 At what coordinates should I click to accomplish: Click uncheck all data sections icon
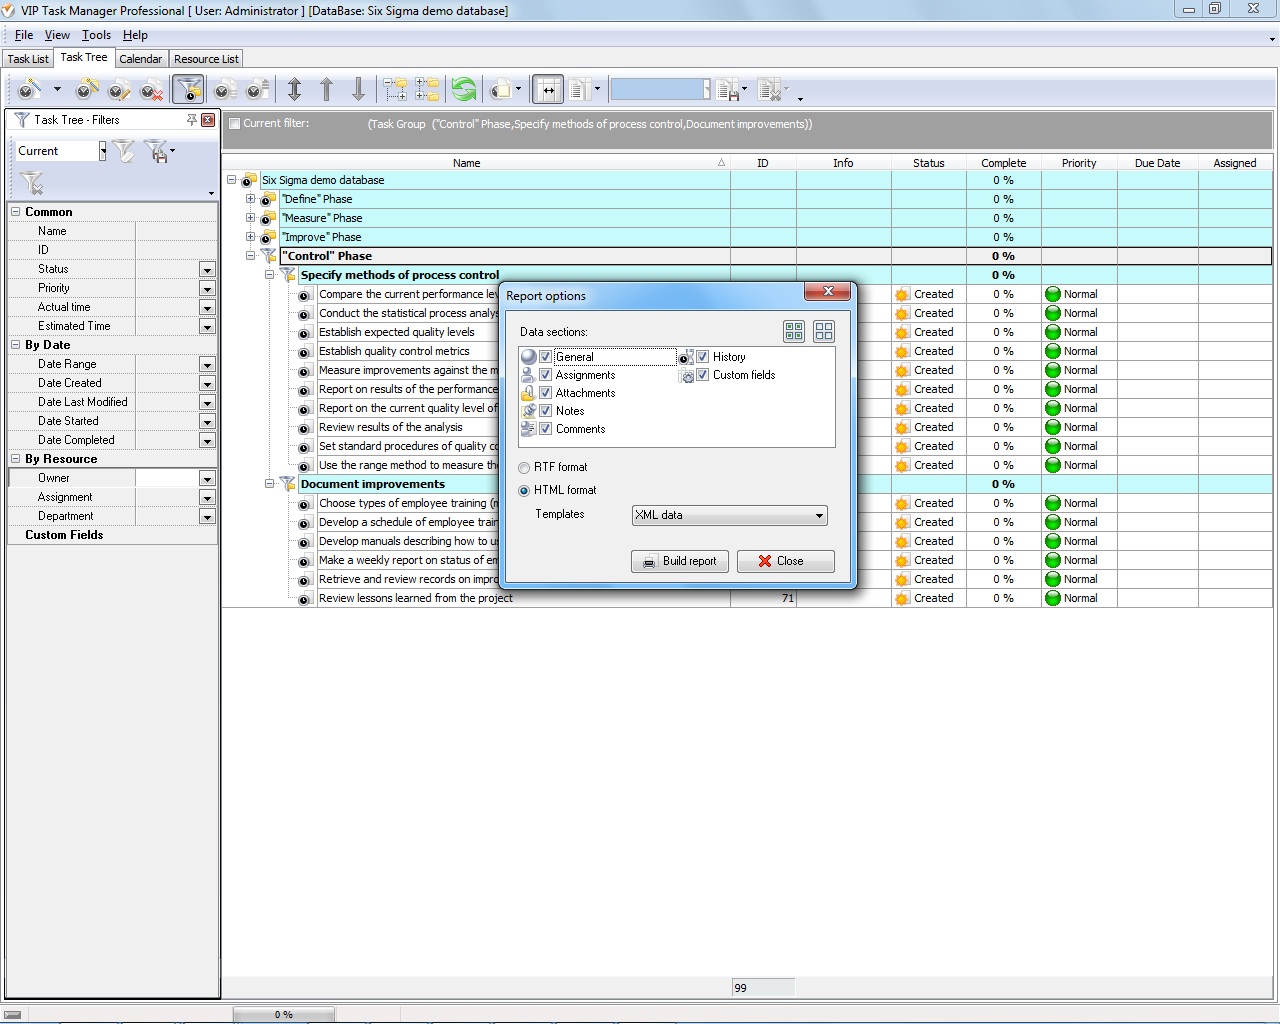[824, 331]
